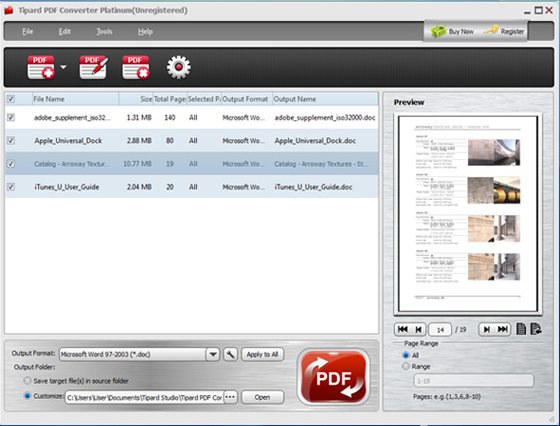
Task: Open the Edit menu
Action: pos(64,31)
